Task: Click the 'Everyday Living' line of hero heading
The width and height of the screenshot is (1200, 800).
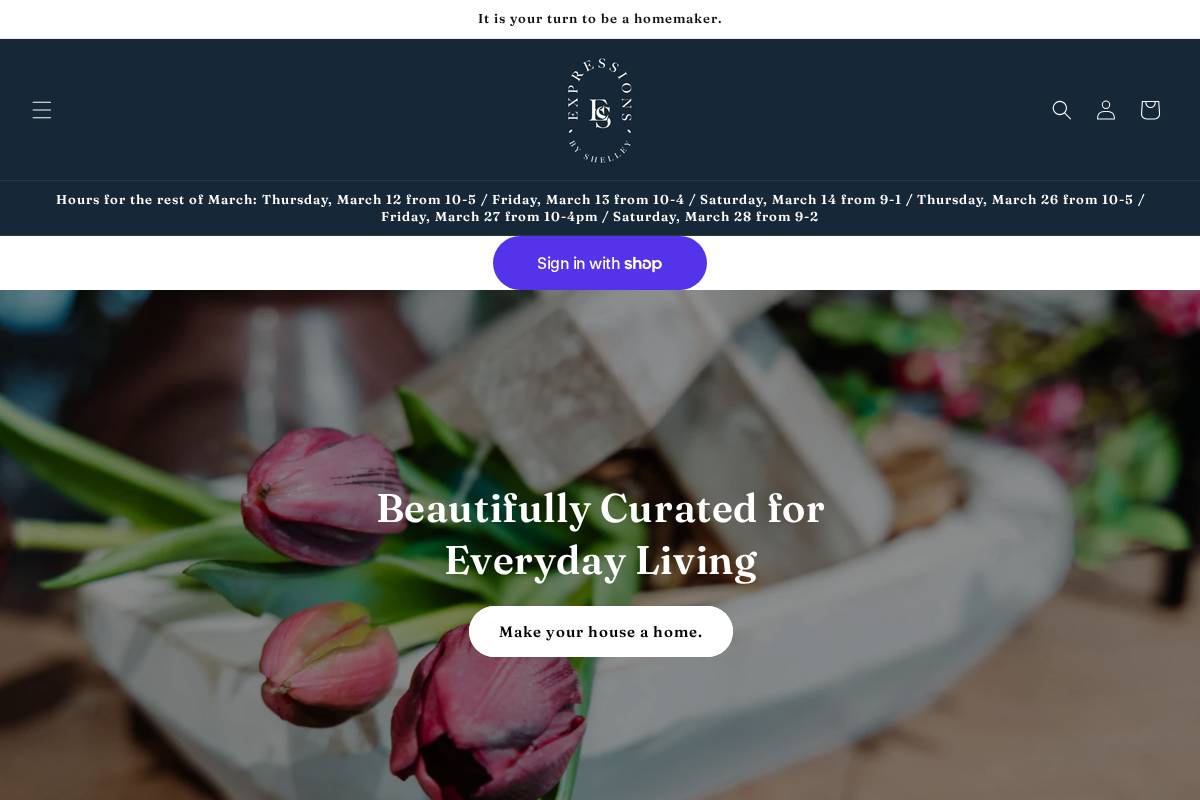Action: pos(600,560)
